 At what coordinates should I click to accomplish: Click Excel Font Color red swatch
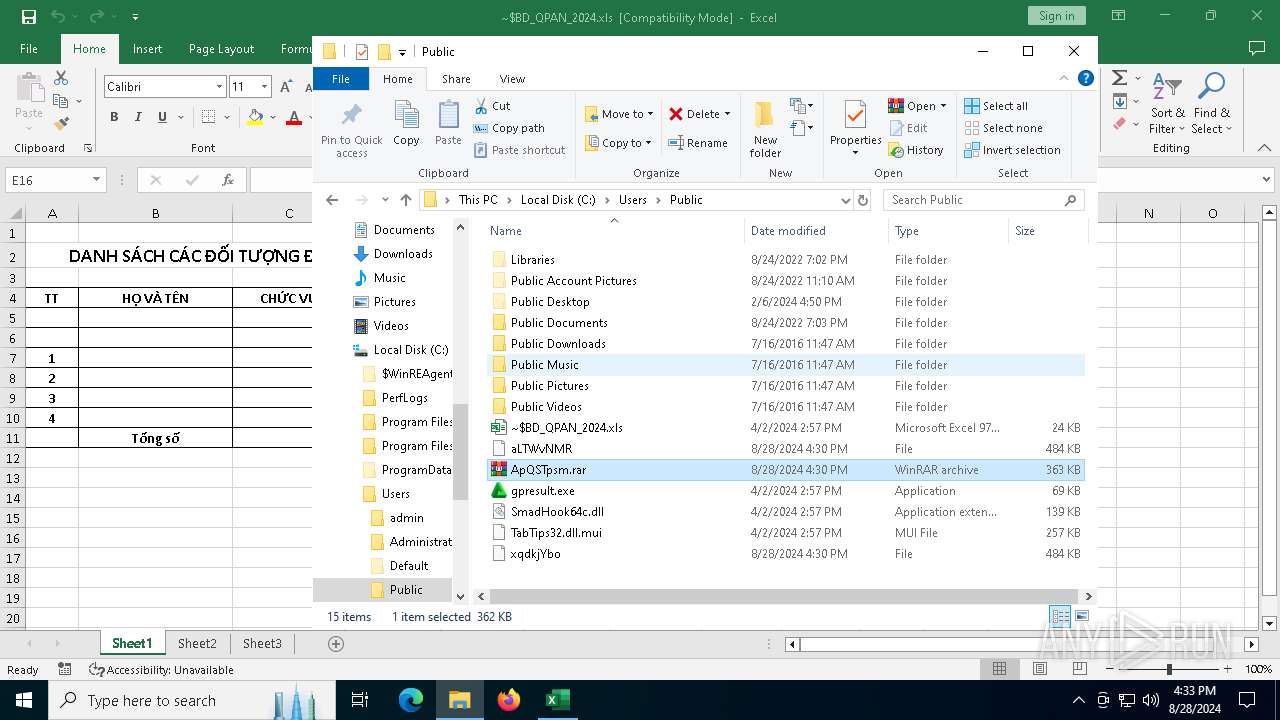294,118
